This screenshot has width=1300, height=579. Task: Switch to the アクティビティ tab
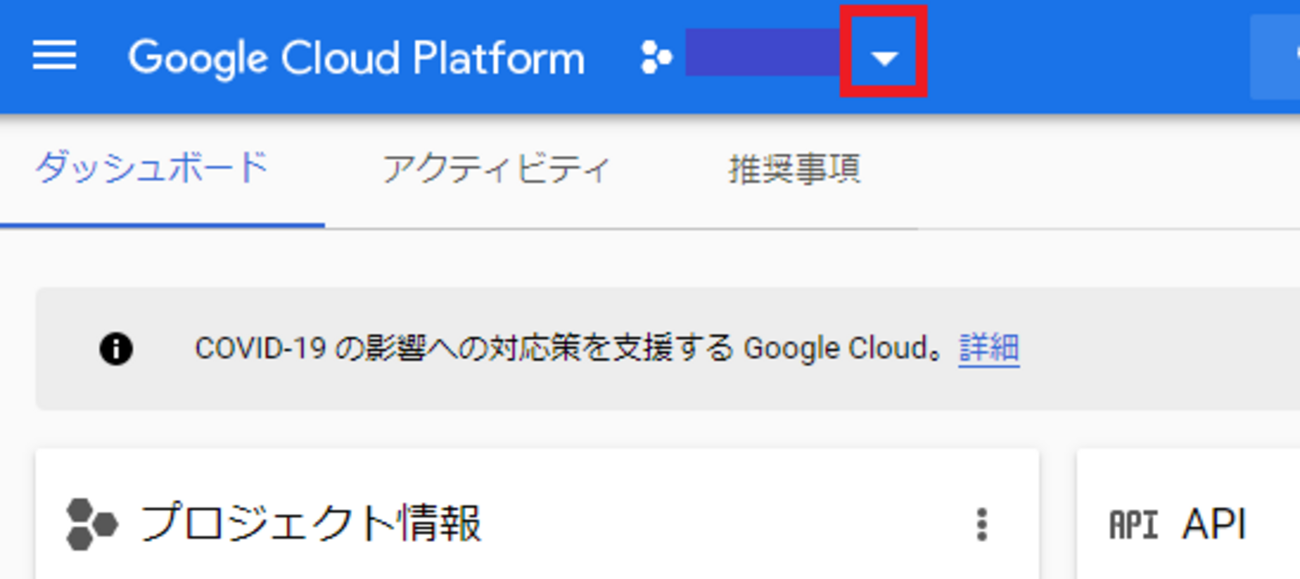pyautogui.click(x=496, y=169)
